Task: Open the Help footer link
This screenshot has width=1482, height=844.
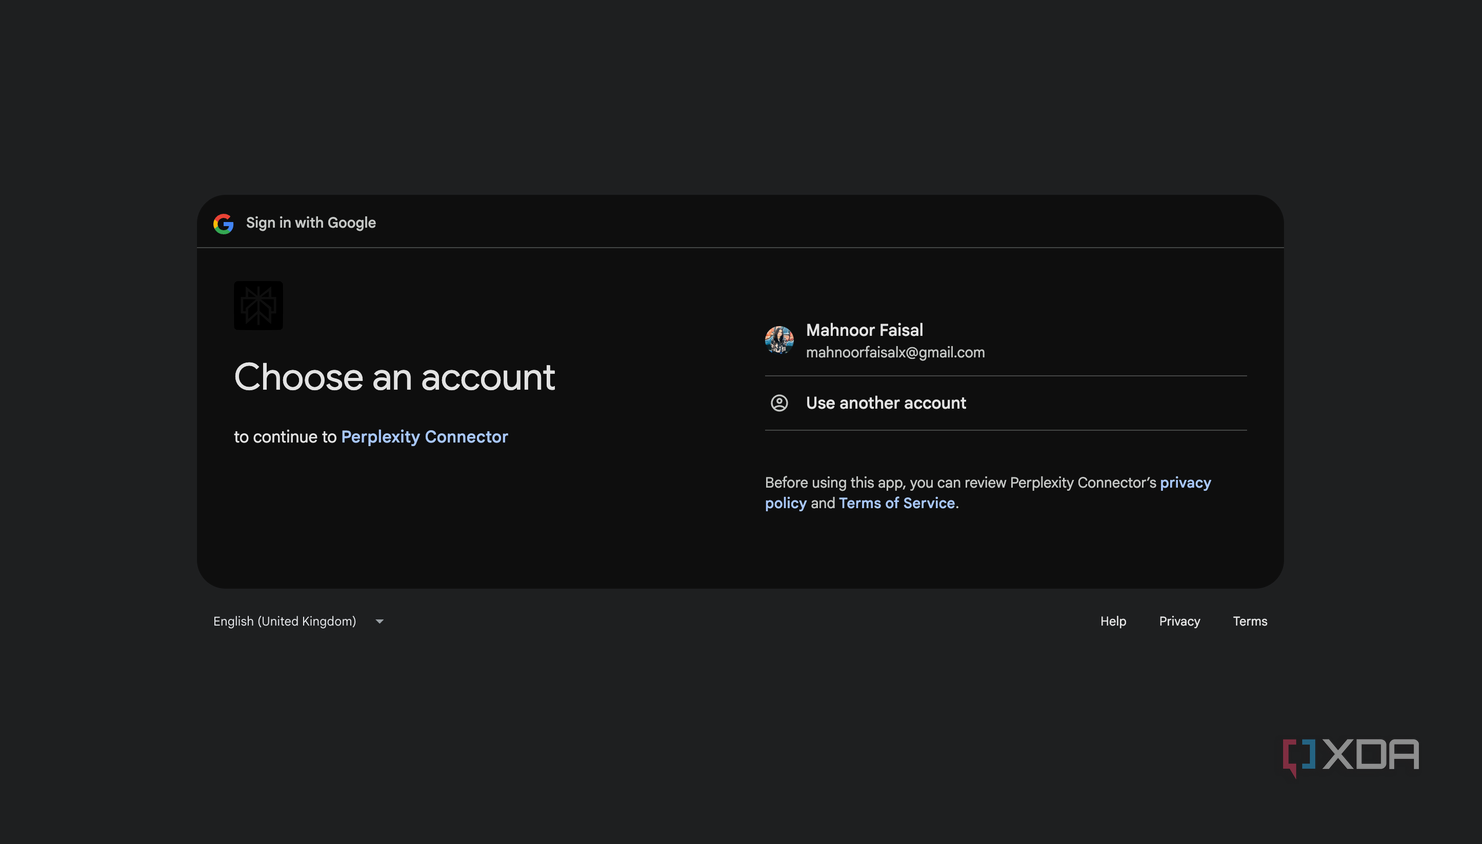Action: (x=1113, y=621)
